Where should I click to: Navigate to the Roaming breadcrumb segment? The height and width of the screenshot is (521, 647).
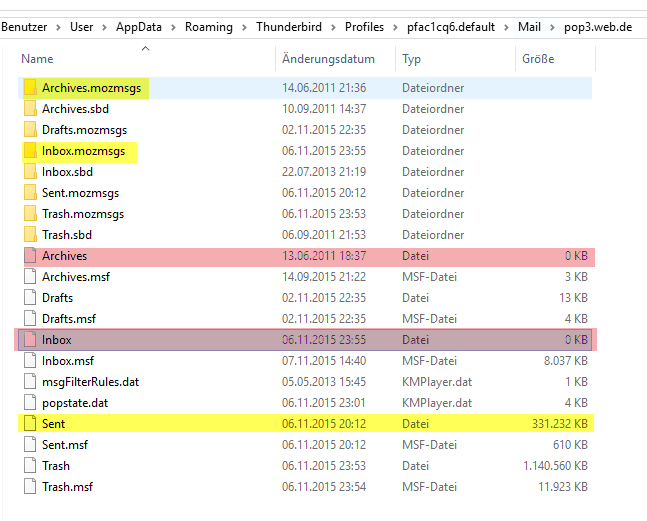click(209, 27)
